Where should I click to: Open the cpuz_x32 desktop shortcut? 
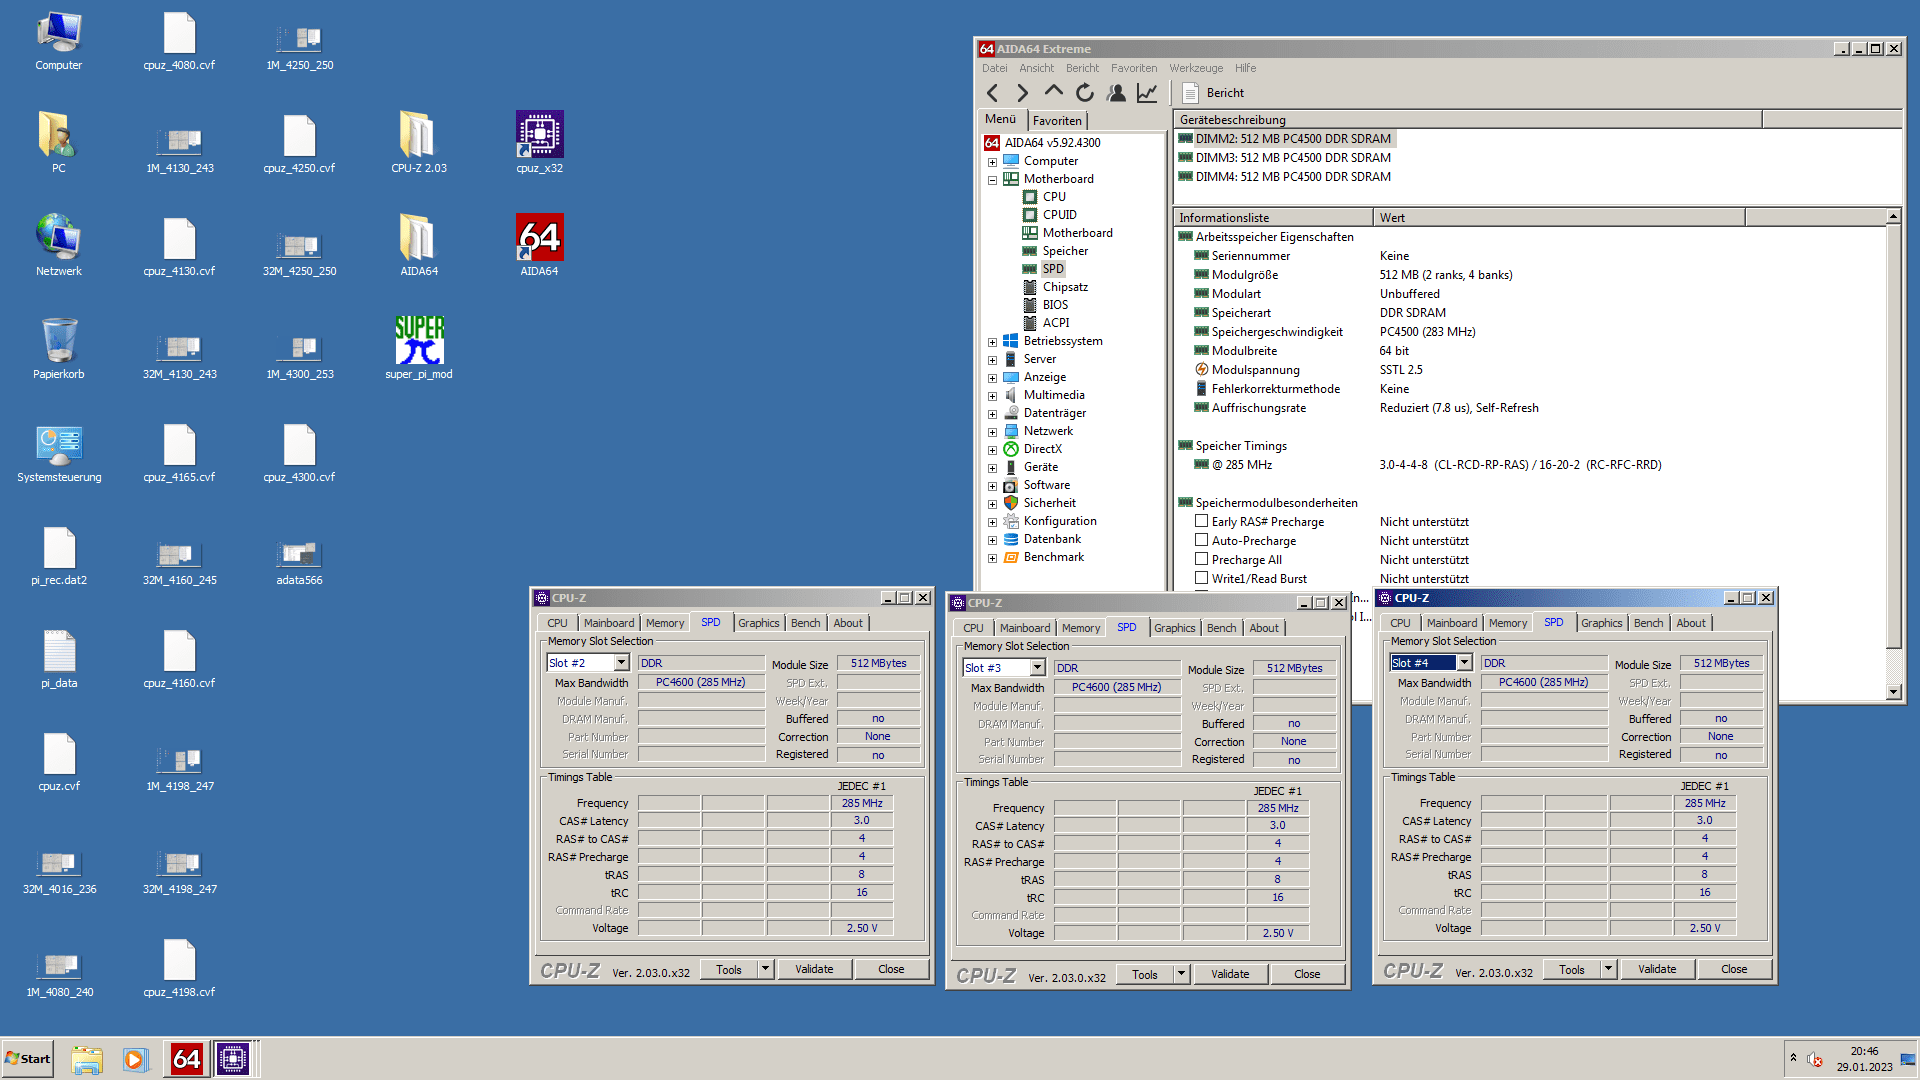[539, 141]
